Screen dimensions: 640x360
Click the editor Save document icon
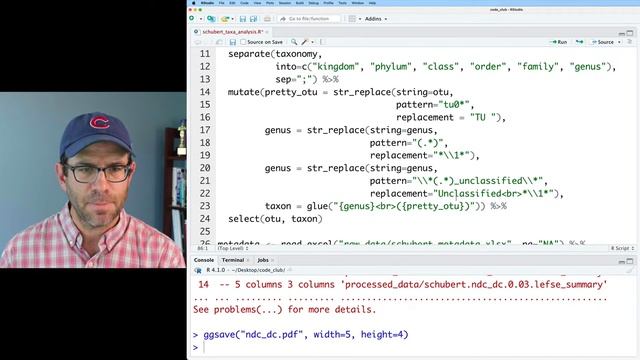click(233, 42)
